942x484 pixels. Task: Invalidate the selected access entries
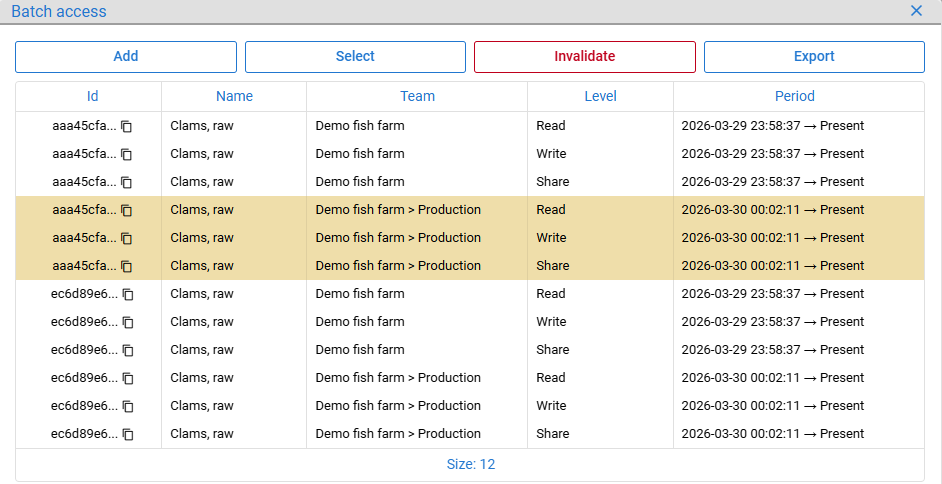pos(585,56)
